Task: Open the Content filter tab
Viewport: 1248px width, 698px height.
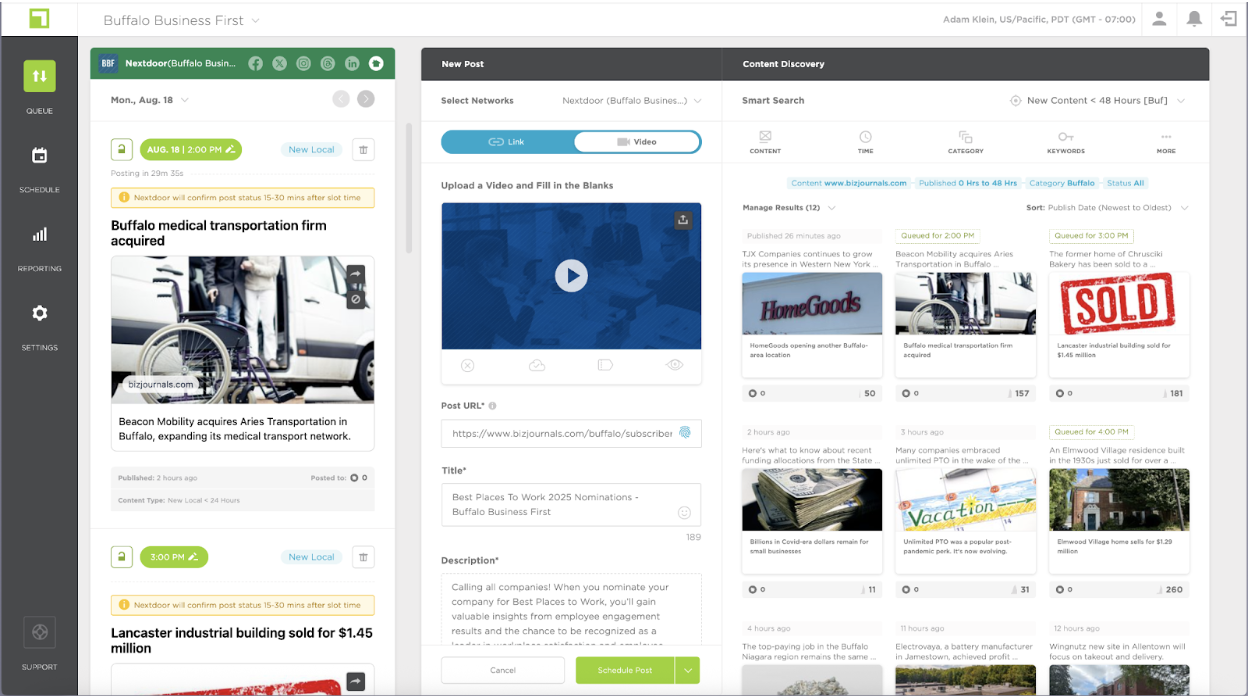Action: pyautogui.click(x=765, y=142)
